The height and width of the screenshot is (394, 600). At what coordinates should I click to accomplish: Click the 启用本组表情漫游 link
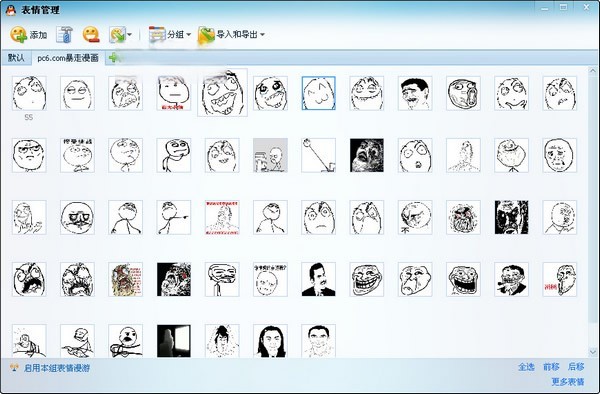pos(57,368)
